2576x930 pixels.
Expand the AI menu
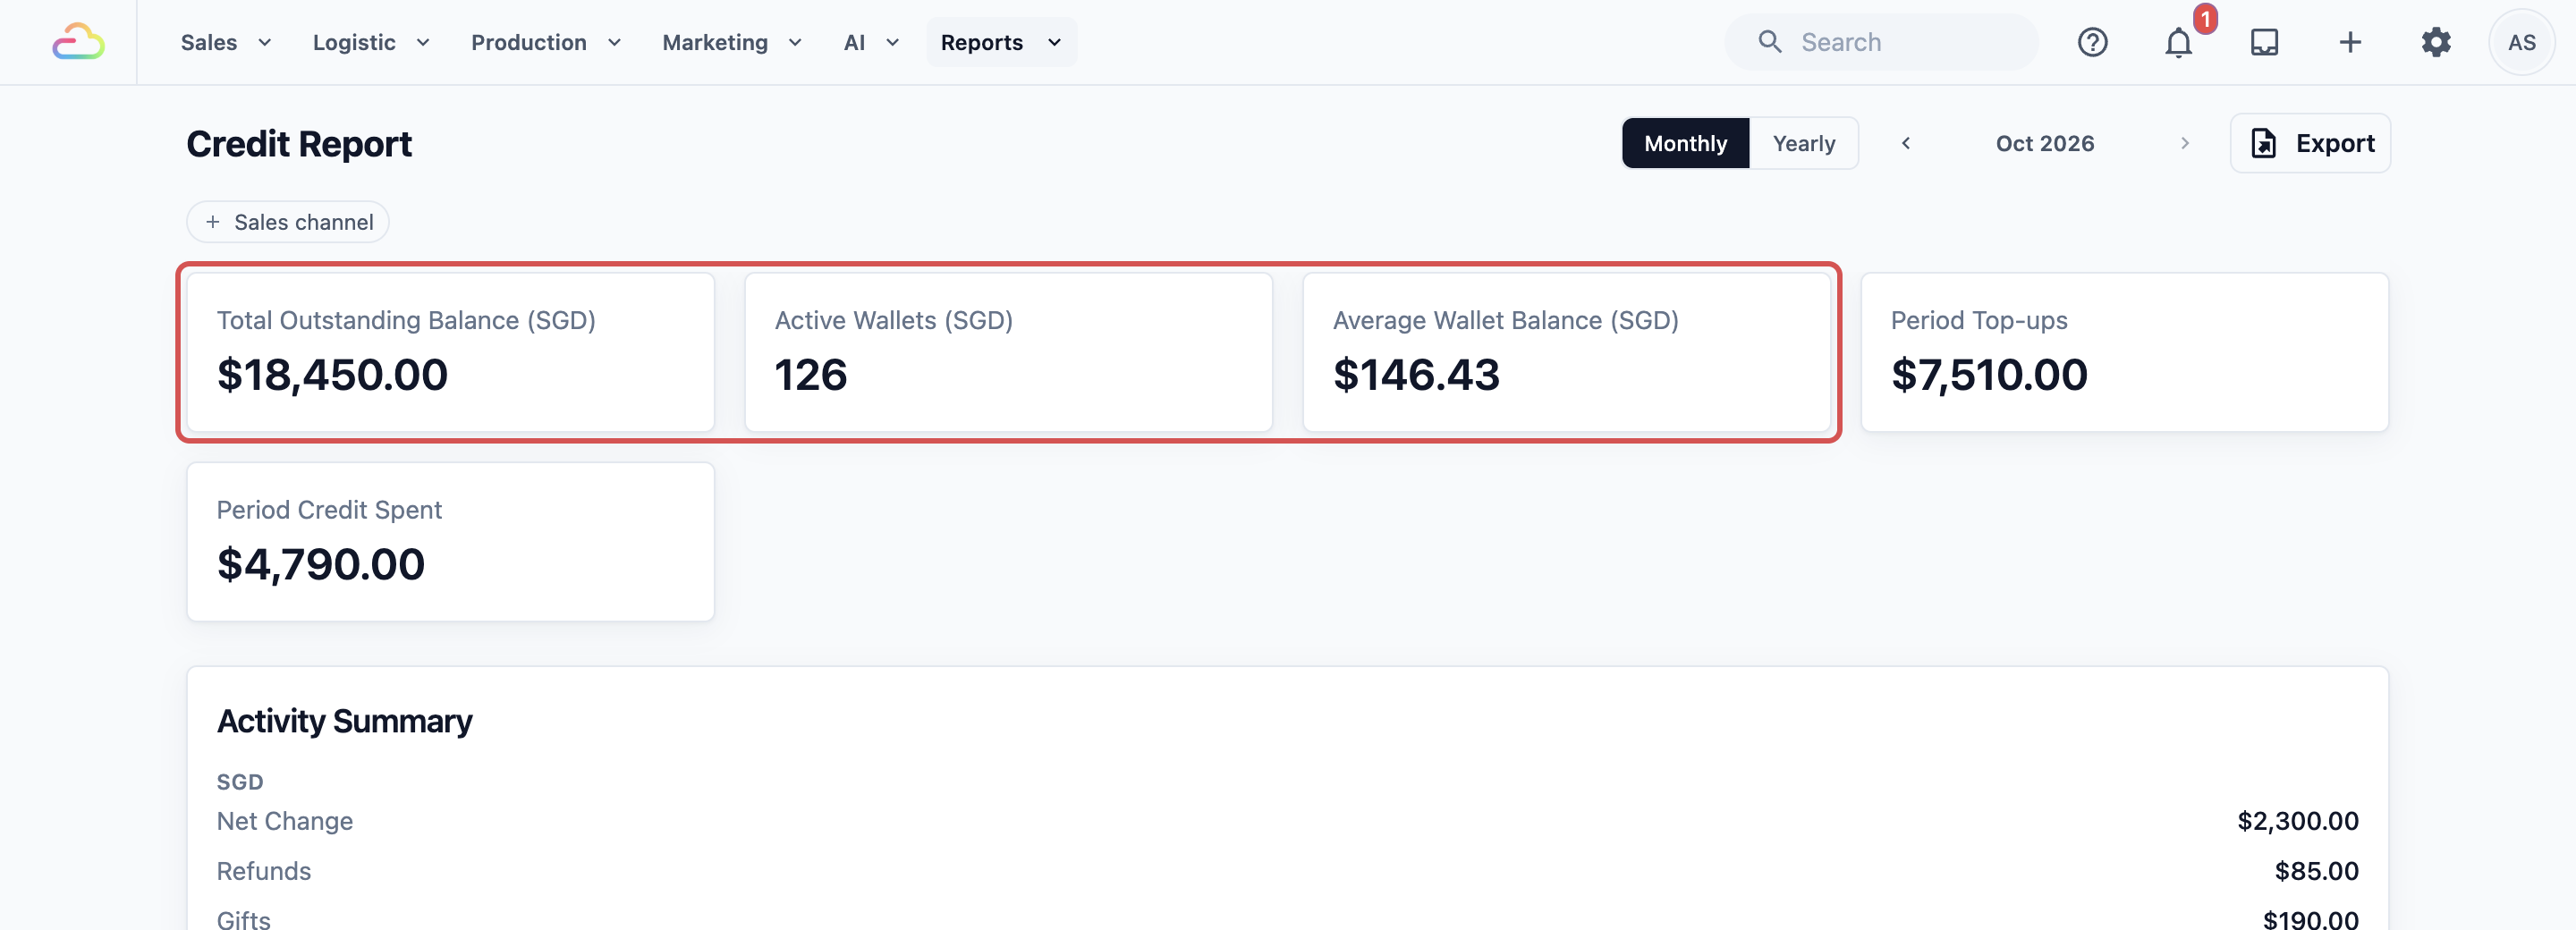[x=871, y=42]
